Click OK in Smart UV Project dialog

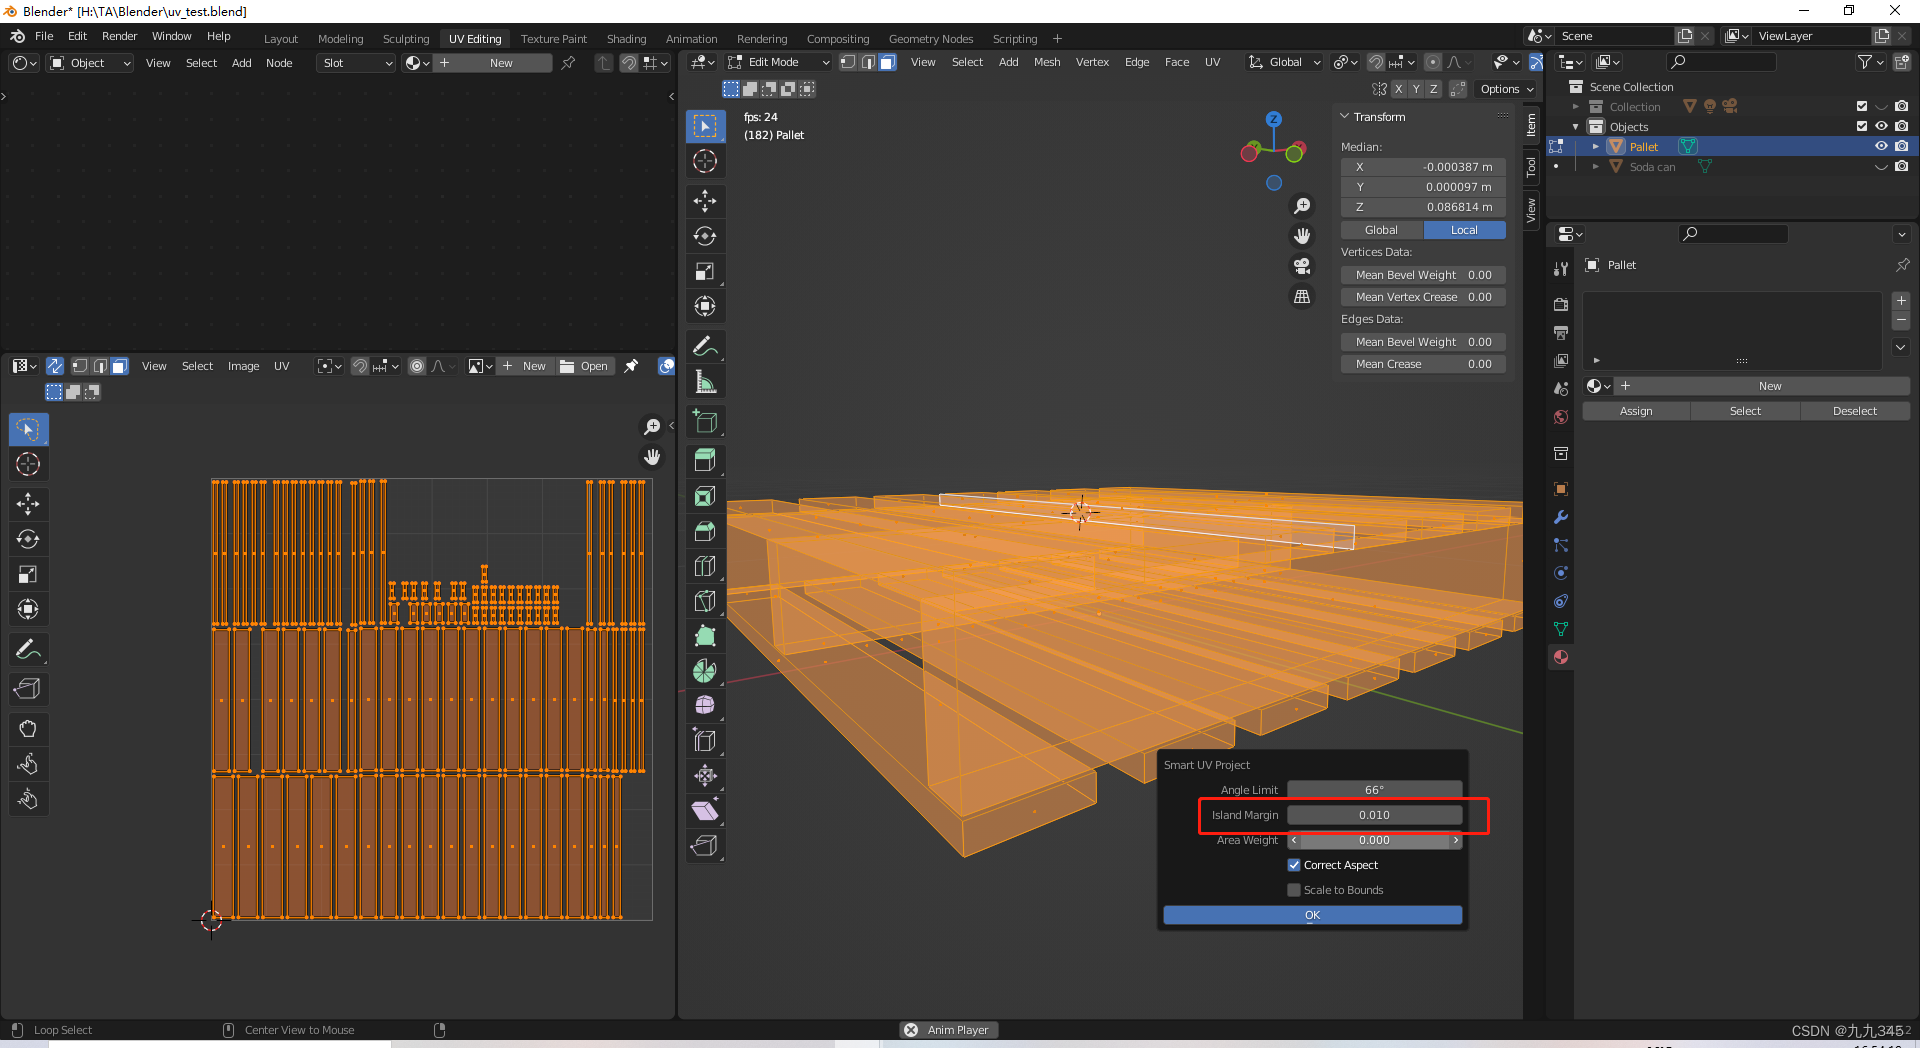pos(1312,915)
